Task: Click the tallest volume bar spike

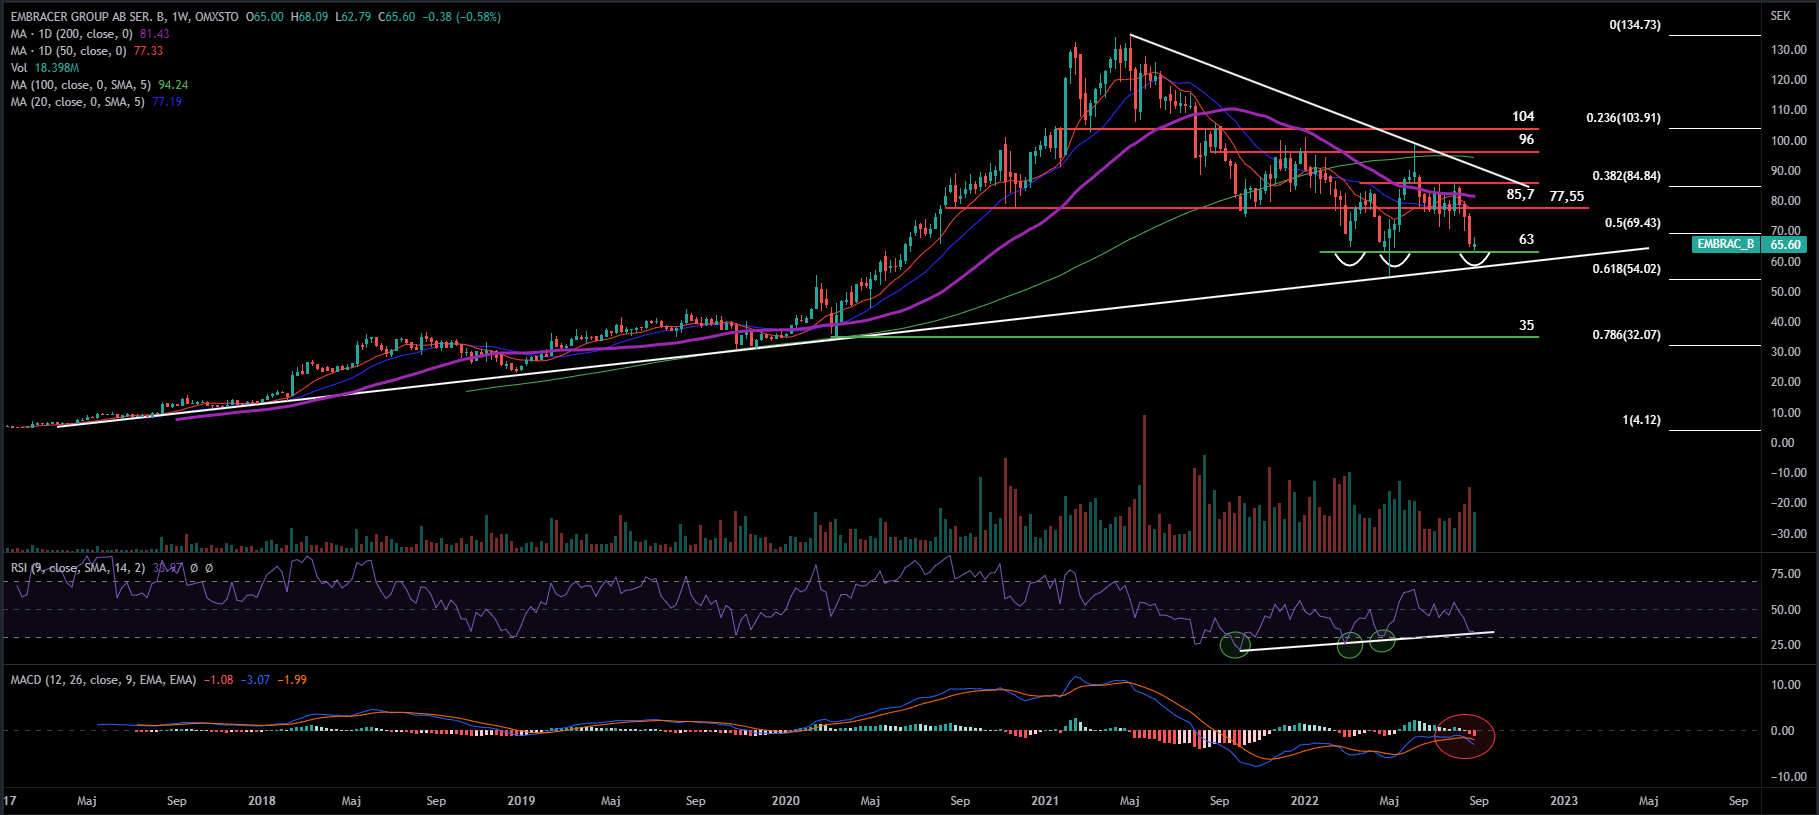Action: [1144, 480]
